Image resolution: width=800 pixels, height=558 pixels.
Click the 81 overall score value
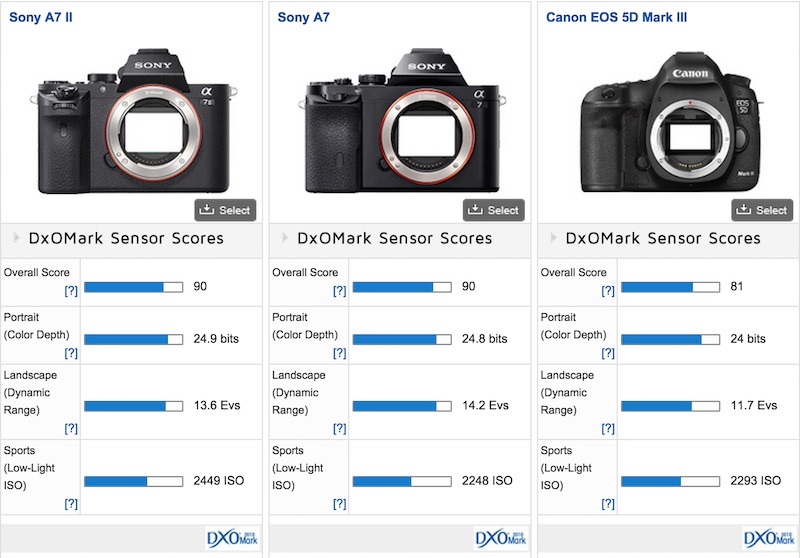pos(736,286)
